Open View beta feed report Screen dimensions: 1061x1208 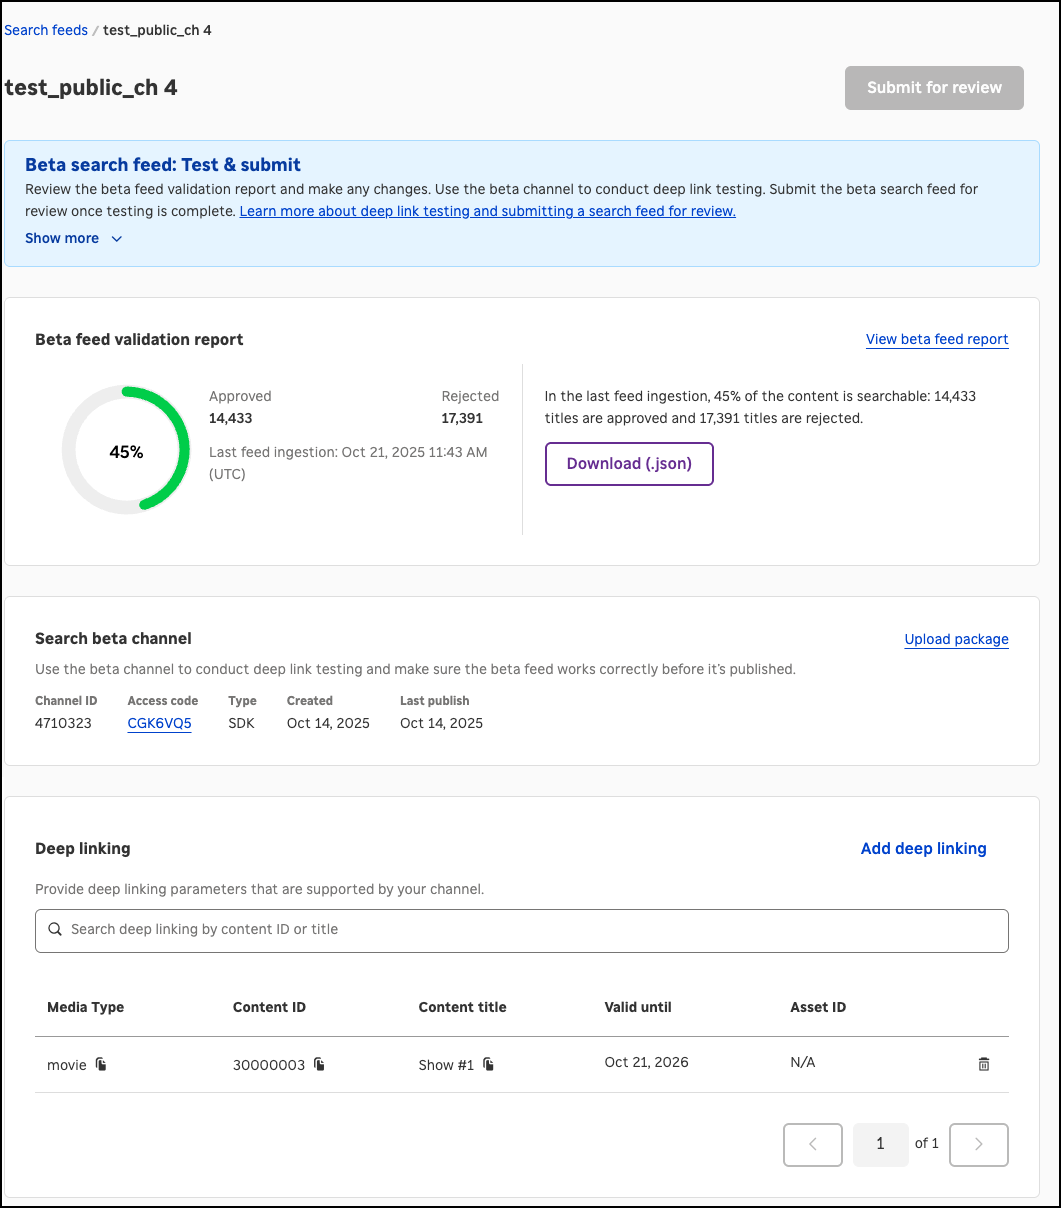pos(936,339)
